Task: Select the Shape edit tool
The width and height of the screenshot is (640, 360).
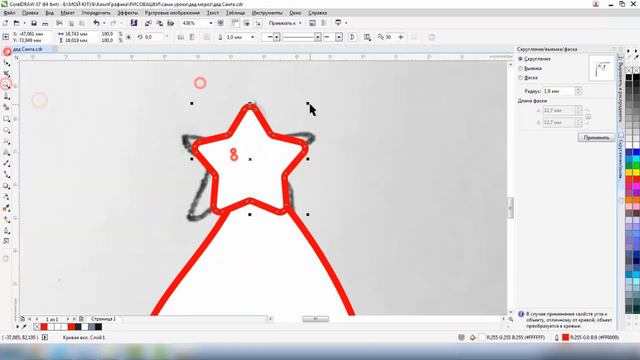Action: pyautogui.click(x=7, y=63)
